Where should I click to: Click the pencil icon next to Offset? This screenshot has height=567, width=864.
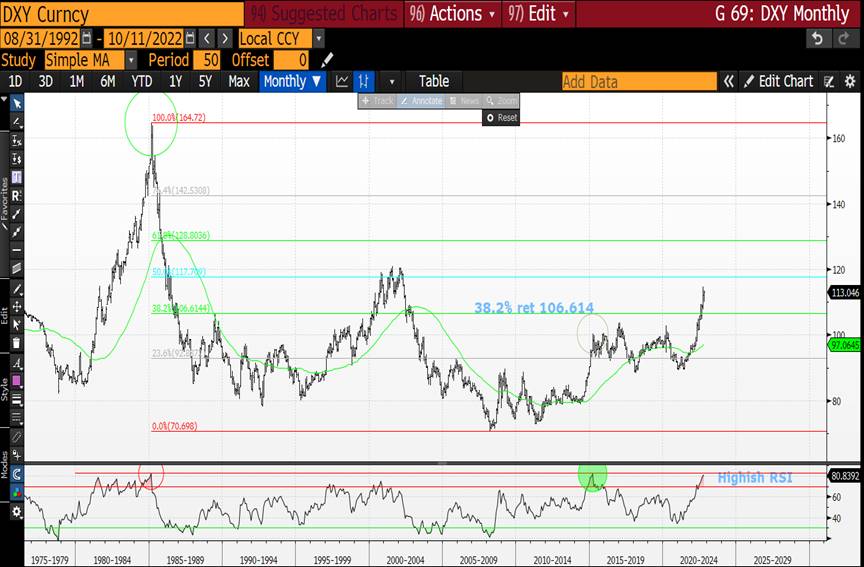pyautogui.click(x=327, y=60)
